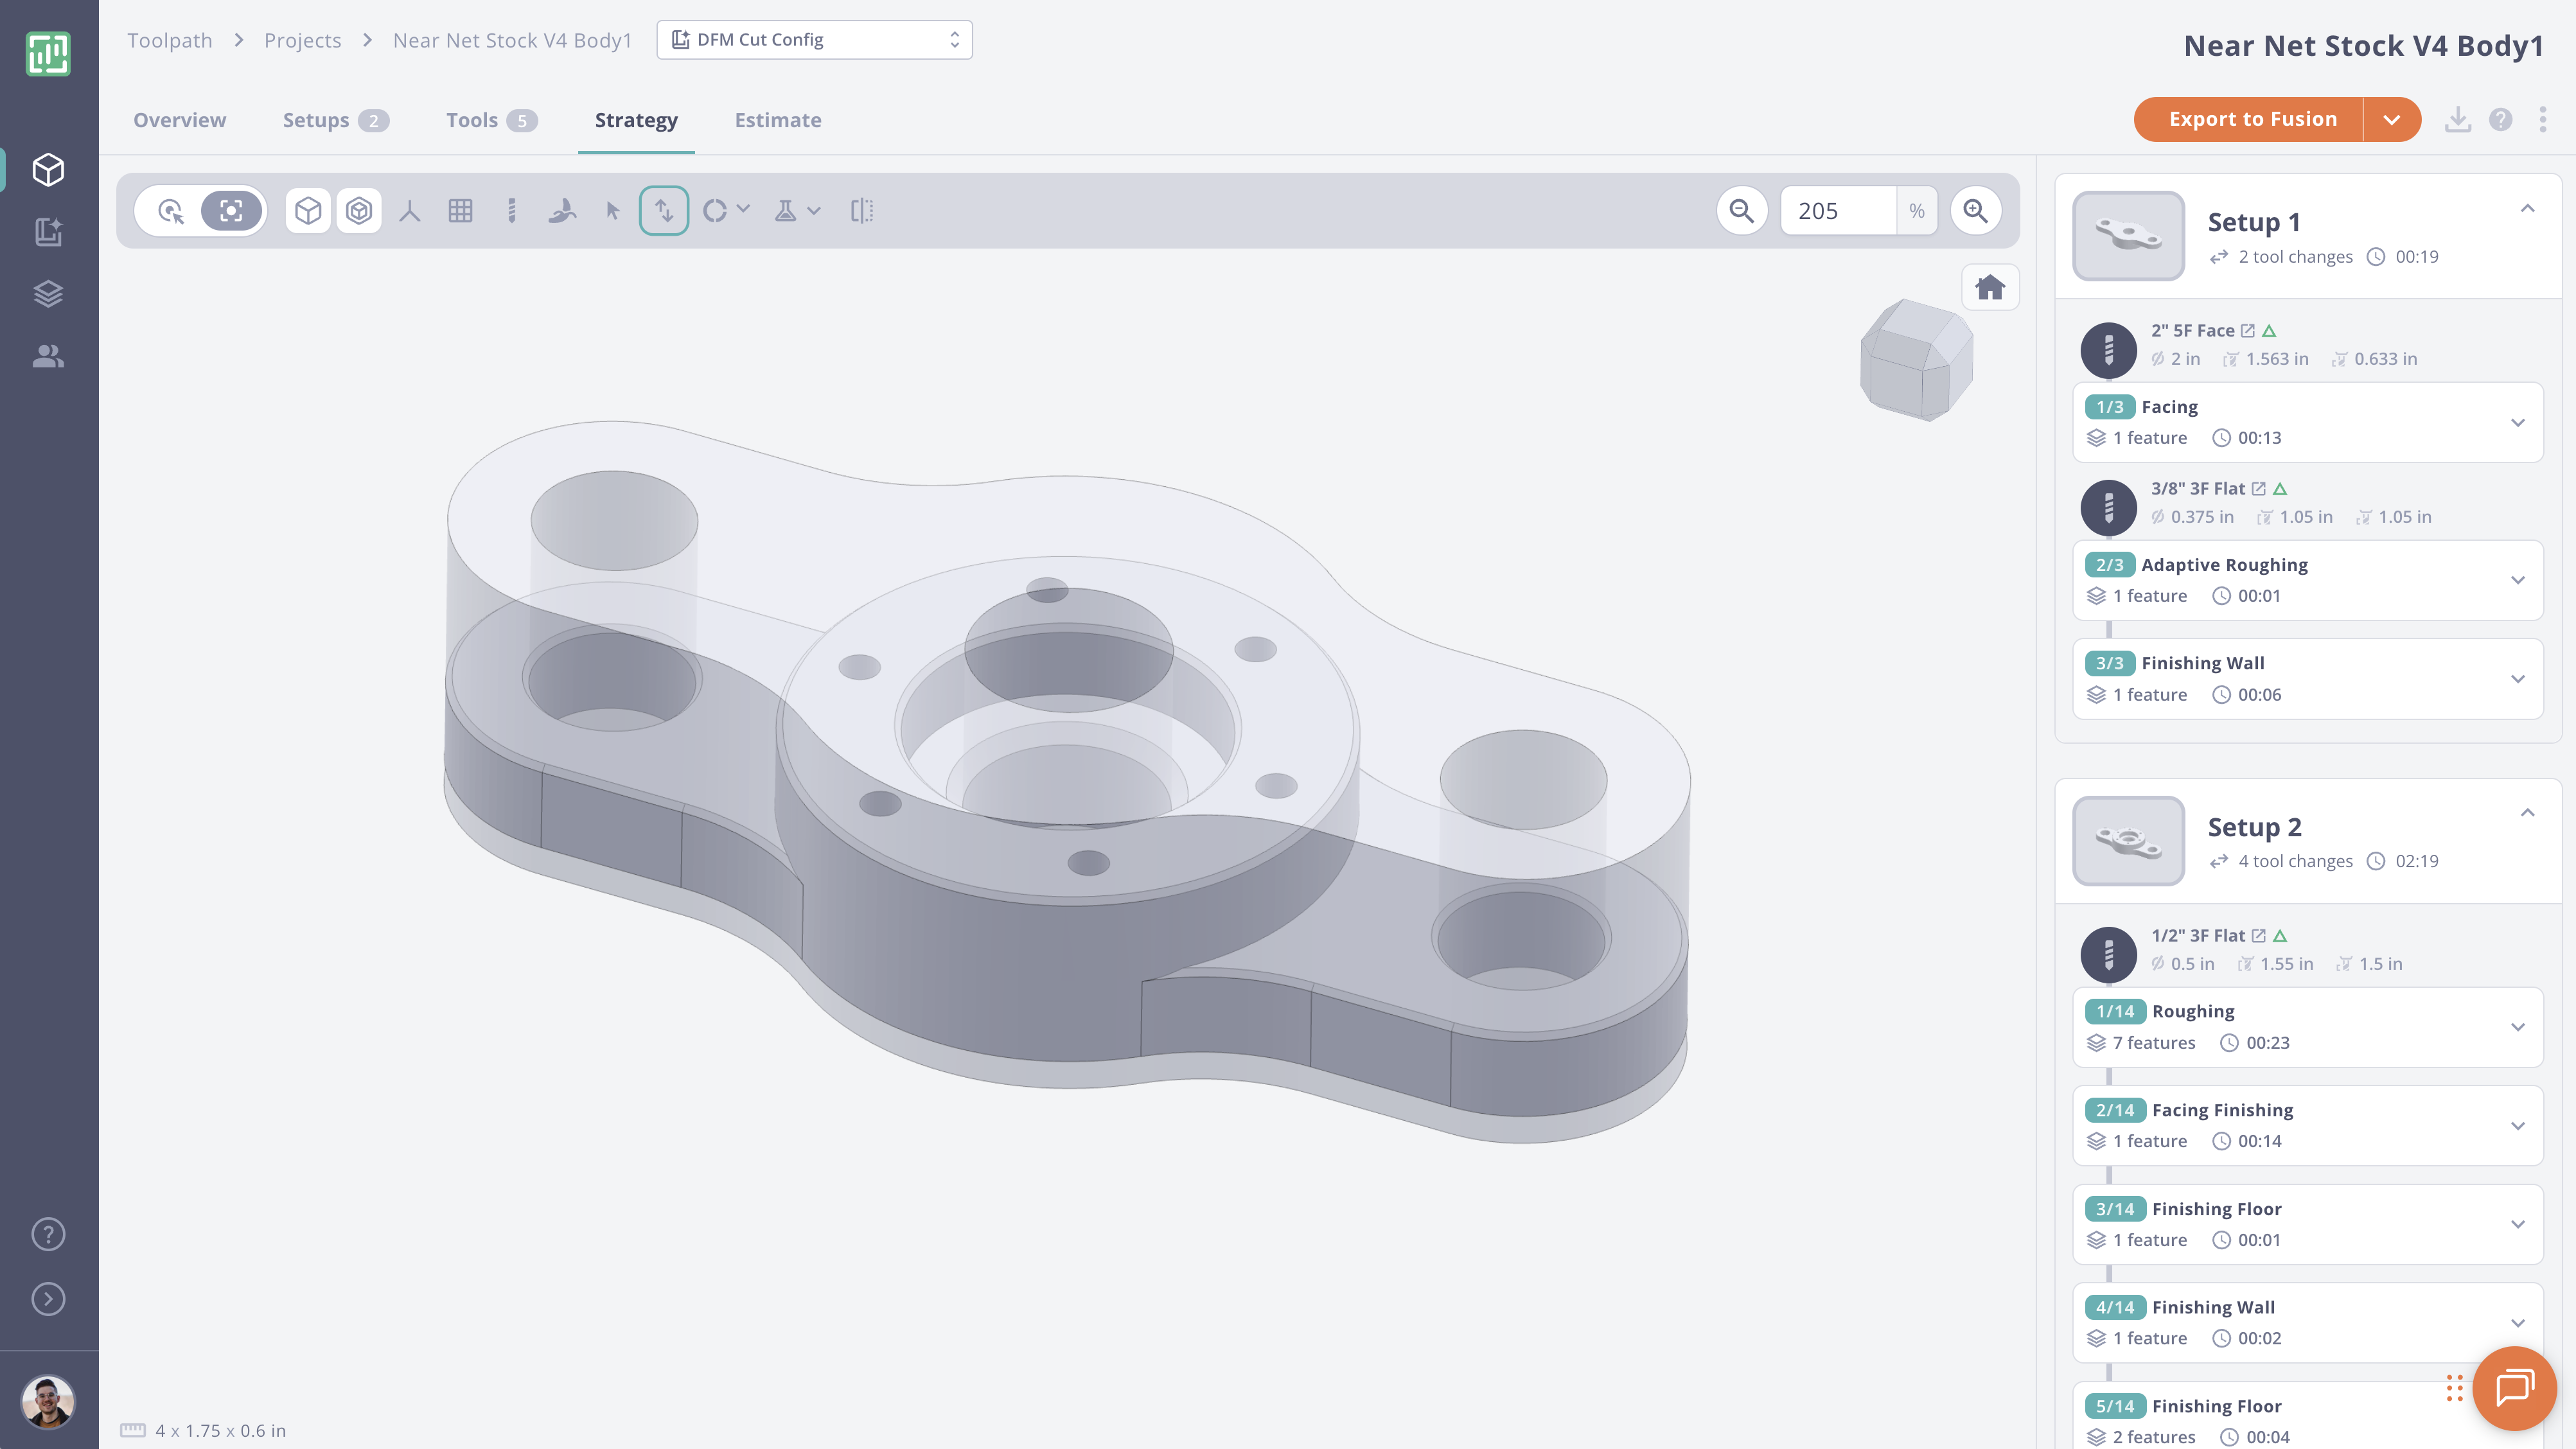Toggle the grid display icon

[x=460, y=211]
